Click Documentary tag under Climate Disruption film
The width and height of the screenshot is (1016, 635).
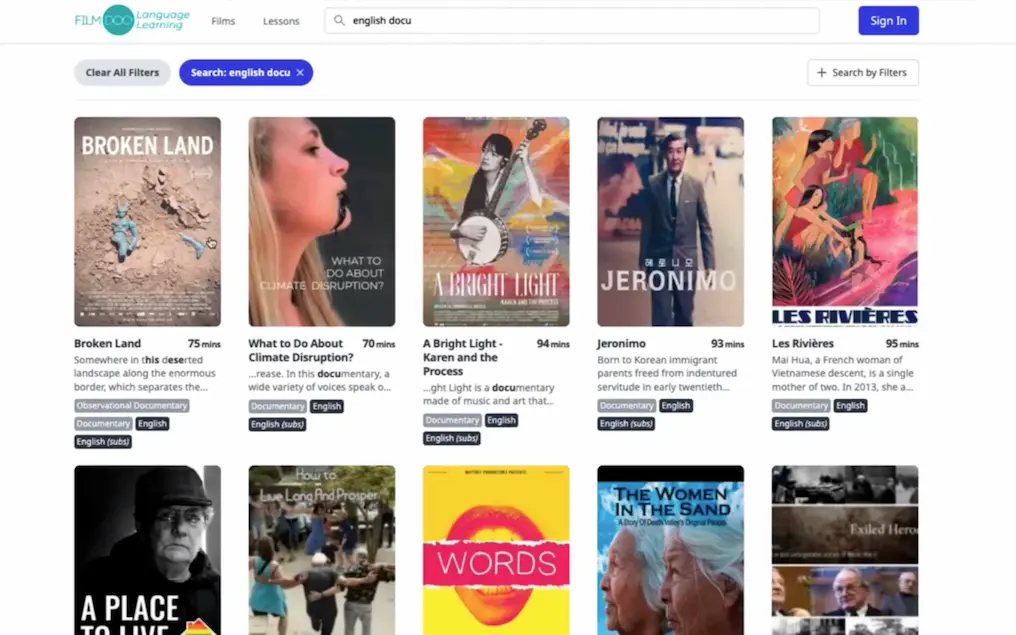(x=277, y=406)
